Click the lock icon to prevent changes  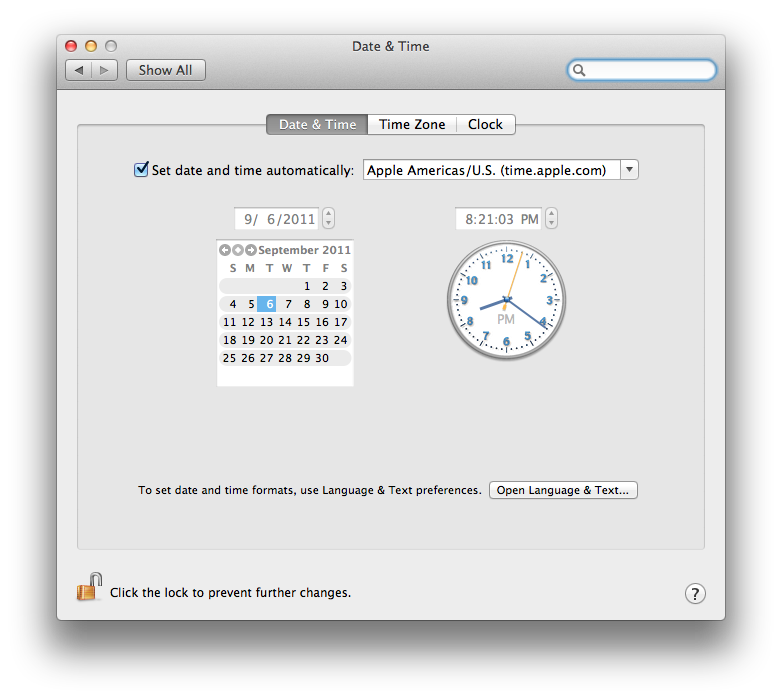pyautogui.click(x=89, y=586)
